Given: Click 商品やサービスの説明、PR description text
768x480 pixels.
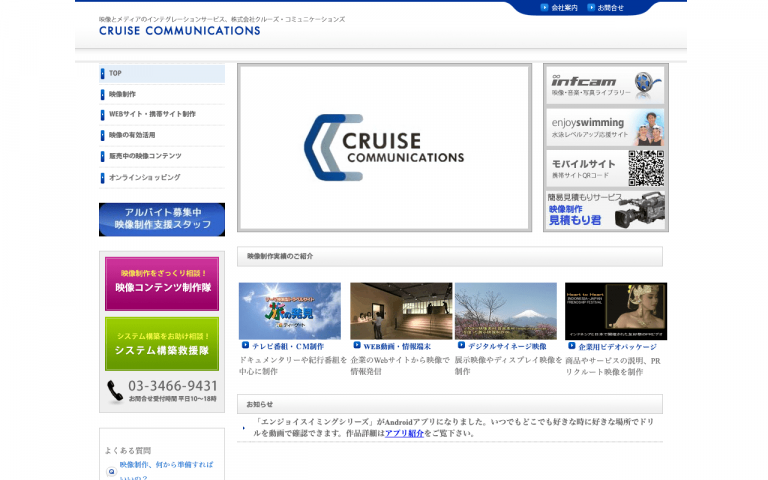Looking at the screenshot, I should (x=613, y=361).
